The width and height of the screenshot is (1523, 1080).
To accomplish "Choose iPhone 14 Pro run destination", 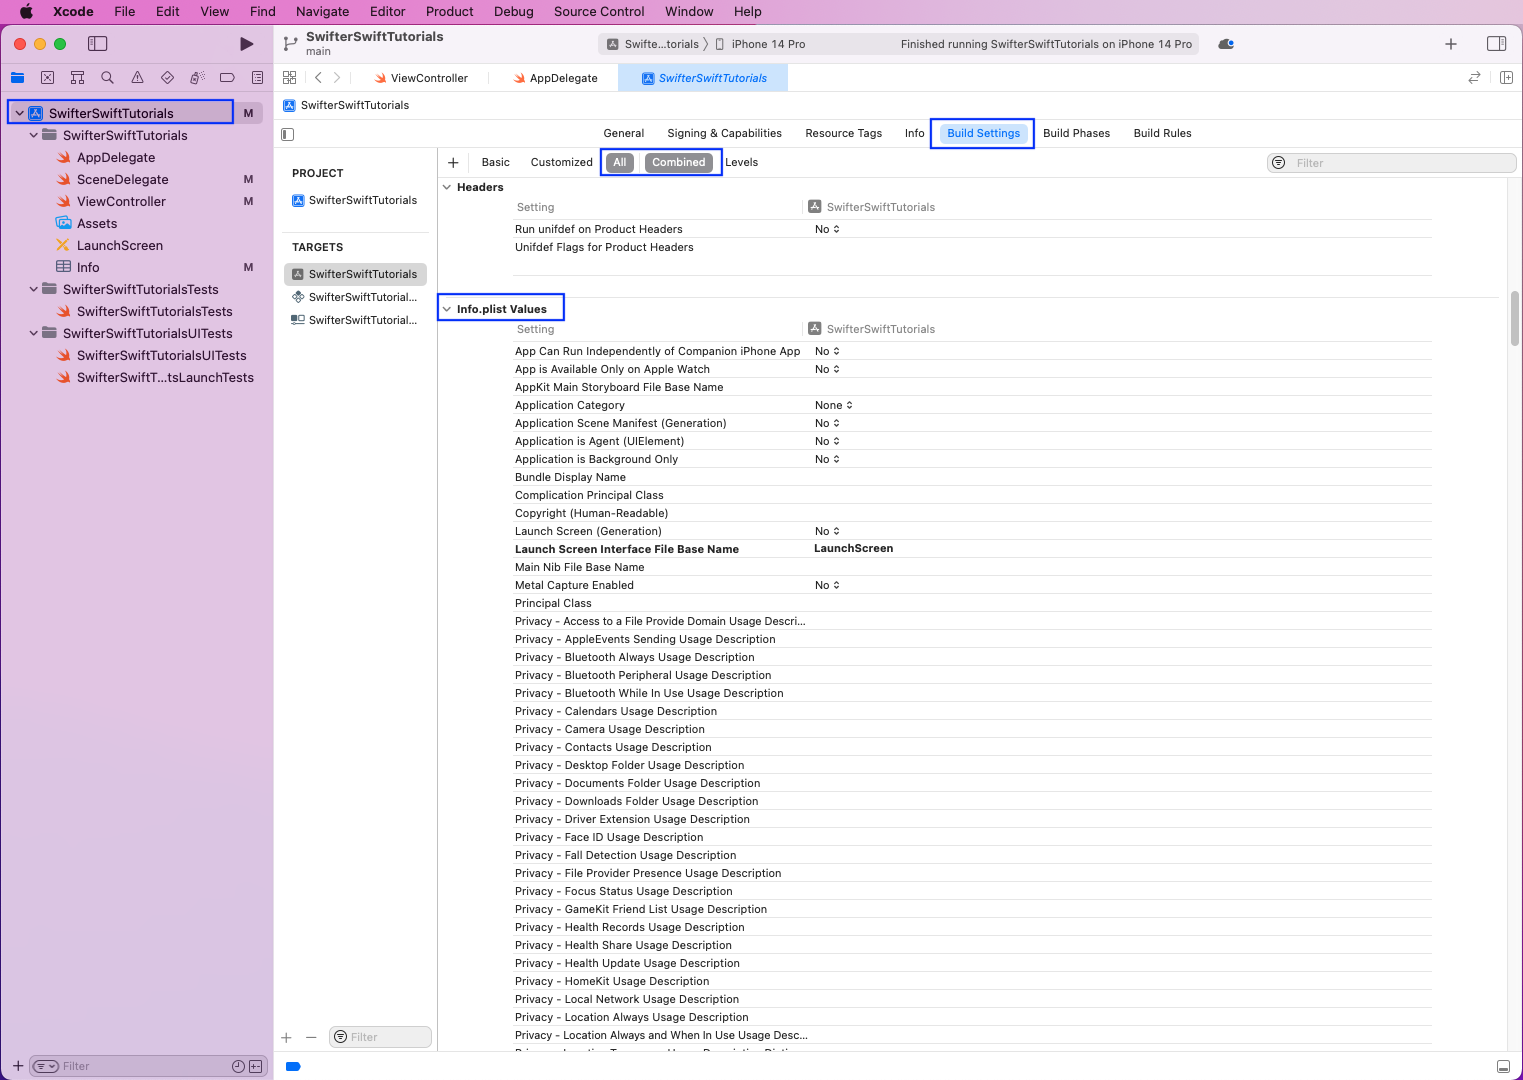I will coord(760,44).
